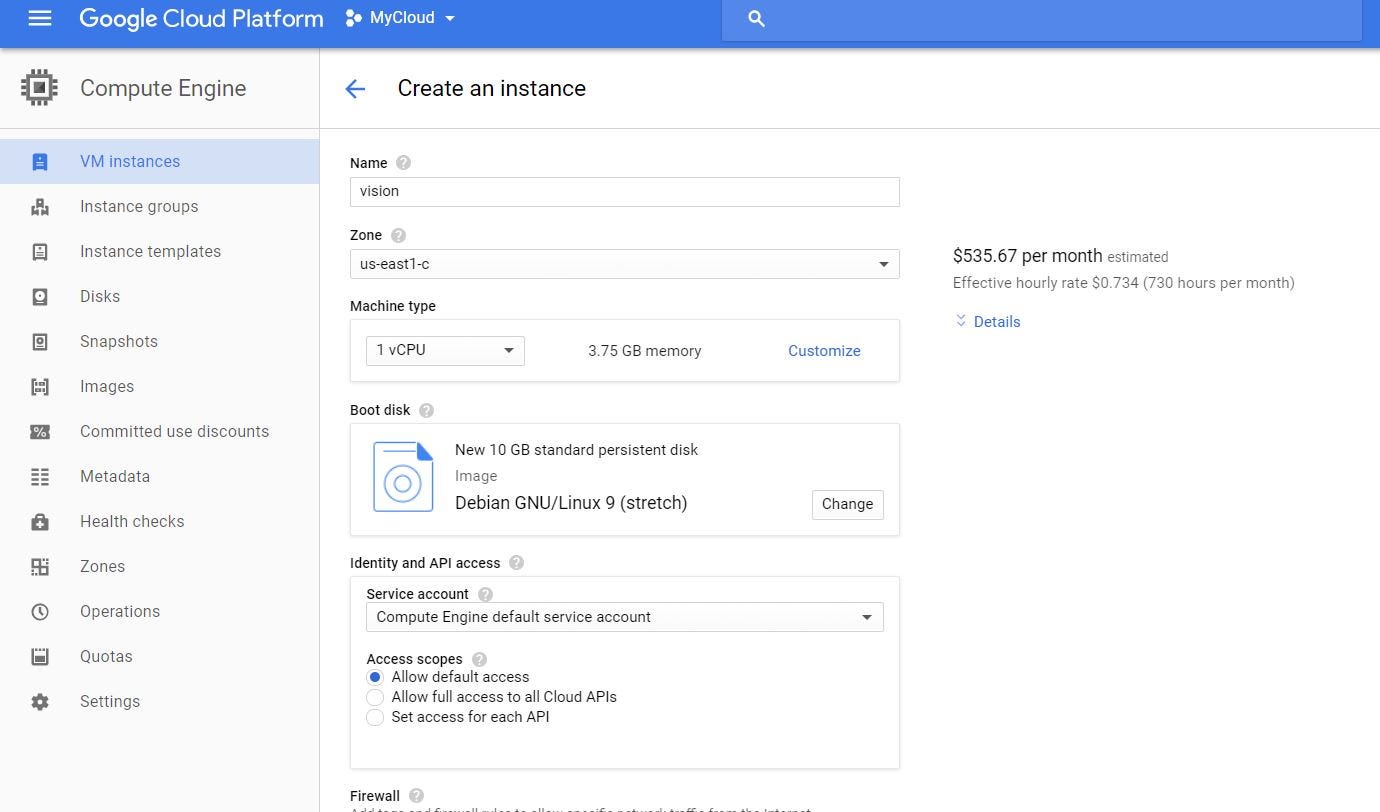Click the 3.75 GB memory text

[645, 351]
